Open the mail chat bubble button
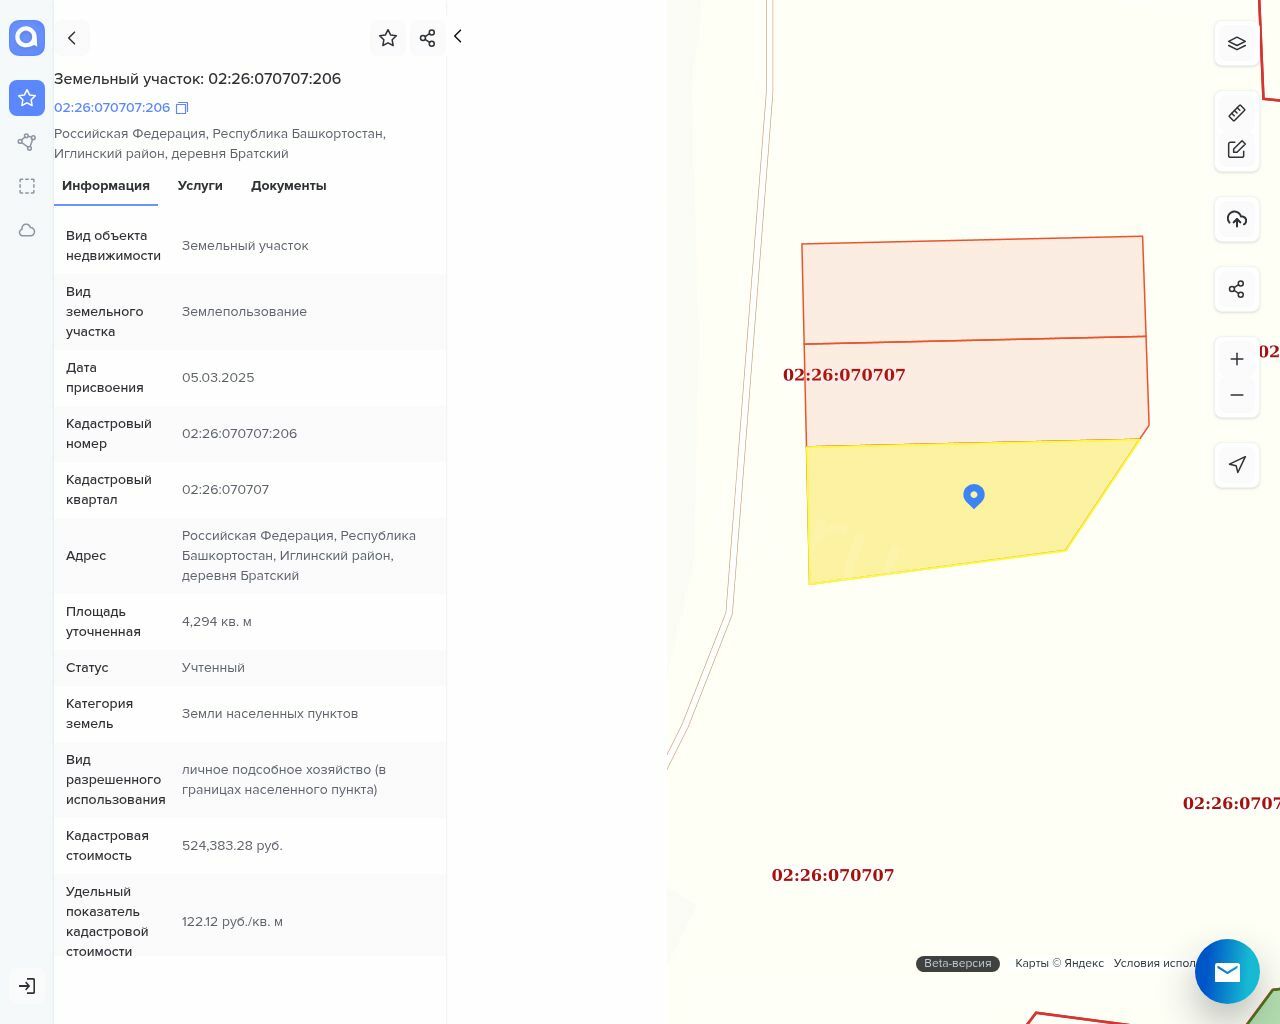The image size is (1280, 1024). tap(1227, 971)
